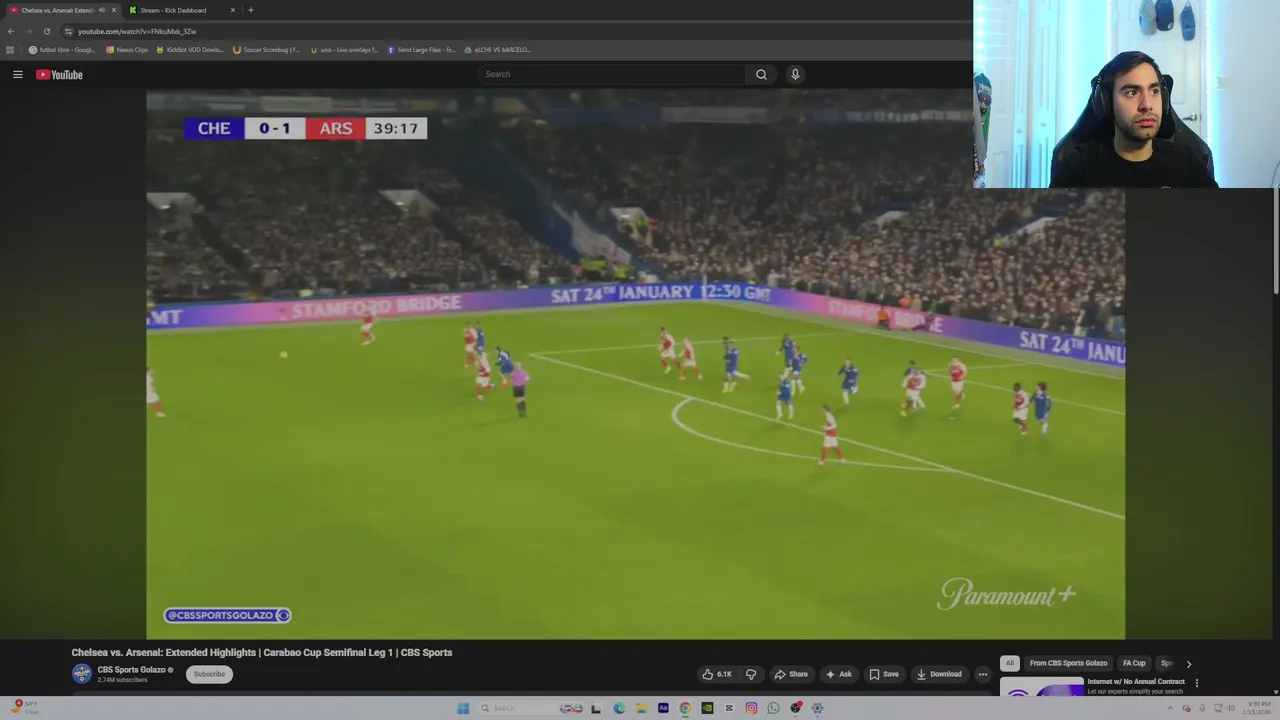The width and height of the screenshot is (1280, 720).
Task: Open the Internet ad three-dot options menu
Action: (x=1196, y=683)
